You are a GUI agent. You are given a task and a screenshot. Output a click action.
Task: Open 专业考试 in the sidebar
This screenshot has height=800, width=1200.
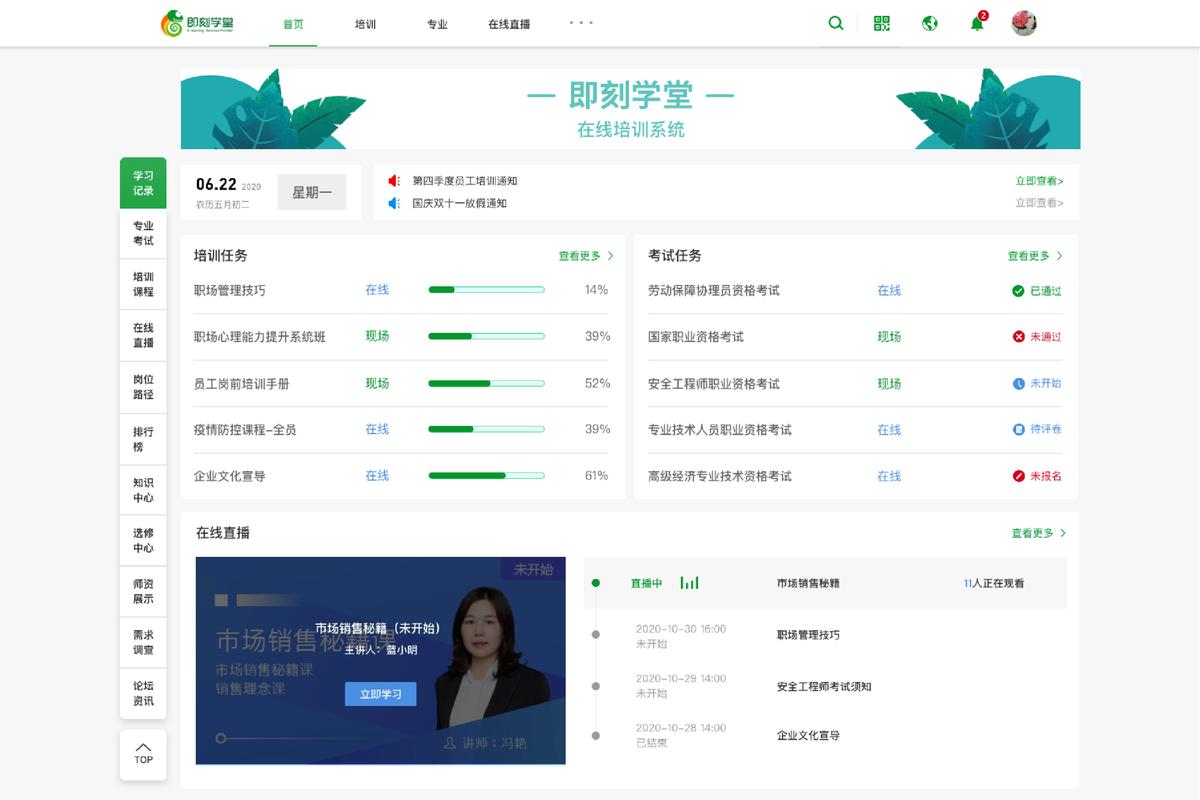[143, 233]
